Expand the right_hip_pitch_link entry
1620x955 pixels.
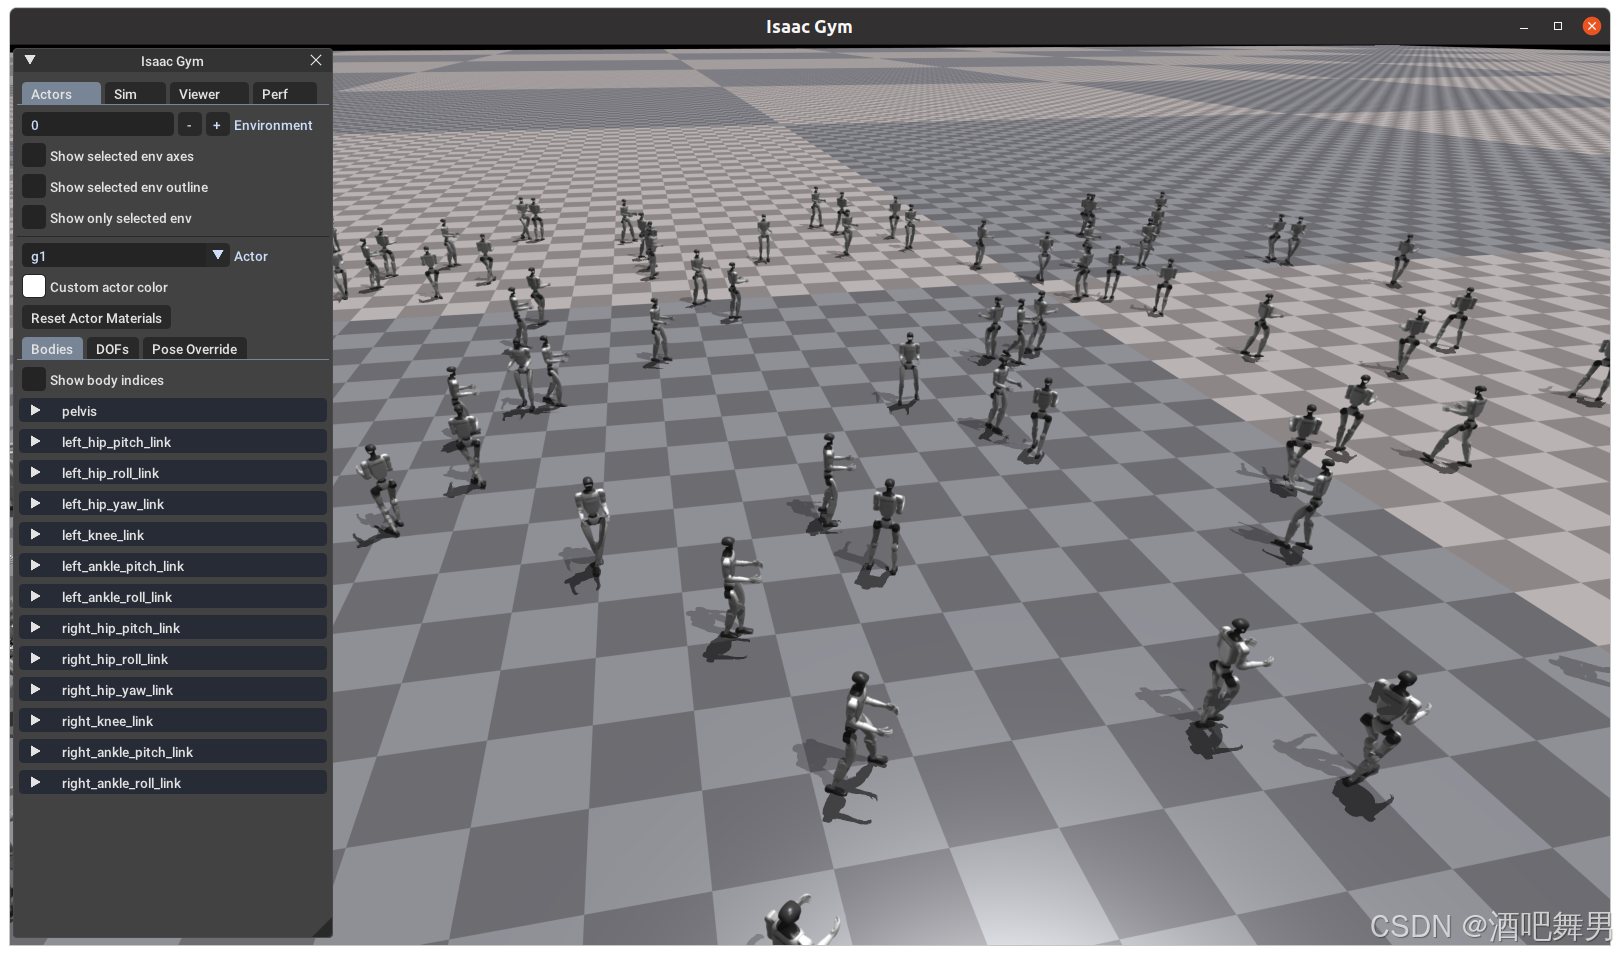(x=173, y=628)
